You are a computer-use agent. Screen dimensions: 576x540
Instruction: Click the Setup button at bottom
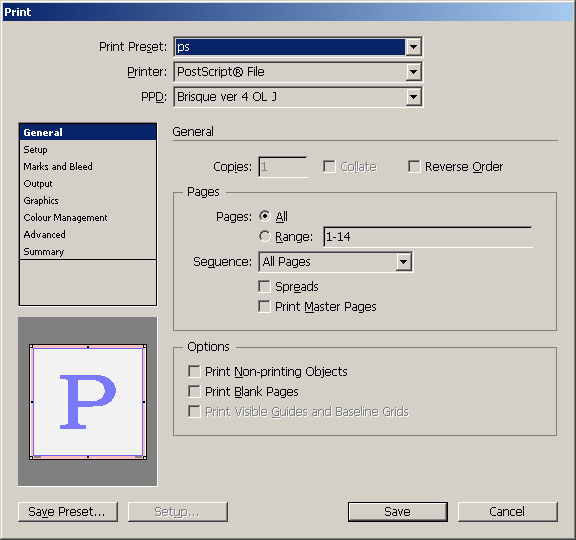coord(178,512)
